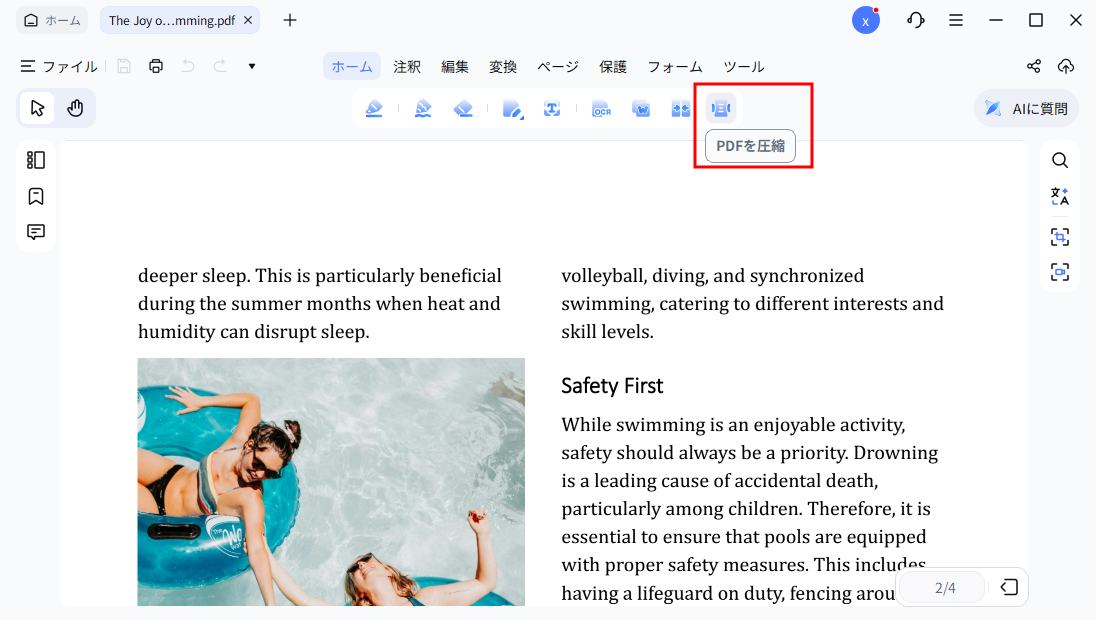Image resolution: width=1096 pixels, height=620 pixels.
Task: Open the ファイル menu
Action: (x=59, y=67)
